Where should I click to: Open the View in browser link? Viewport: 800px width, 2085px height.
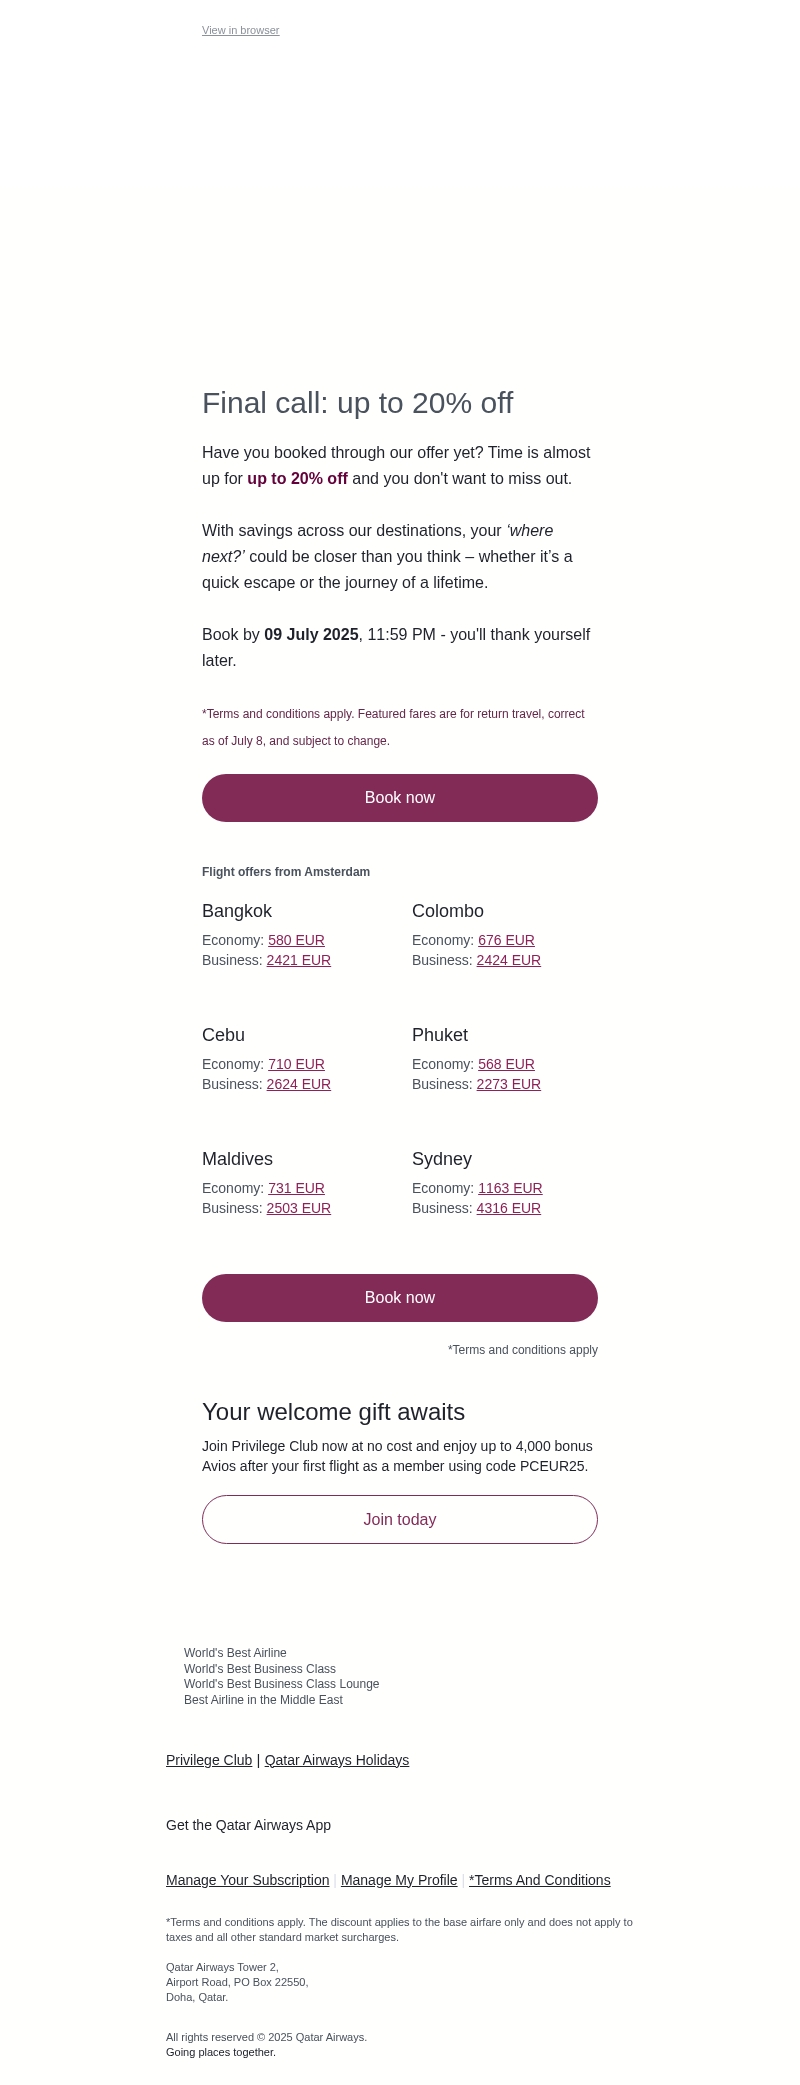[x=240, y=31]
